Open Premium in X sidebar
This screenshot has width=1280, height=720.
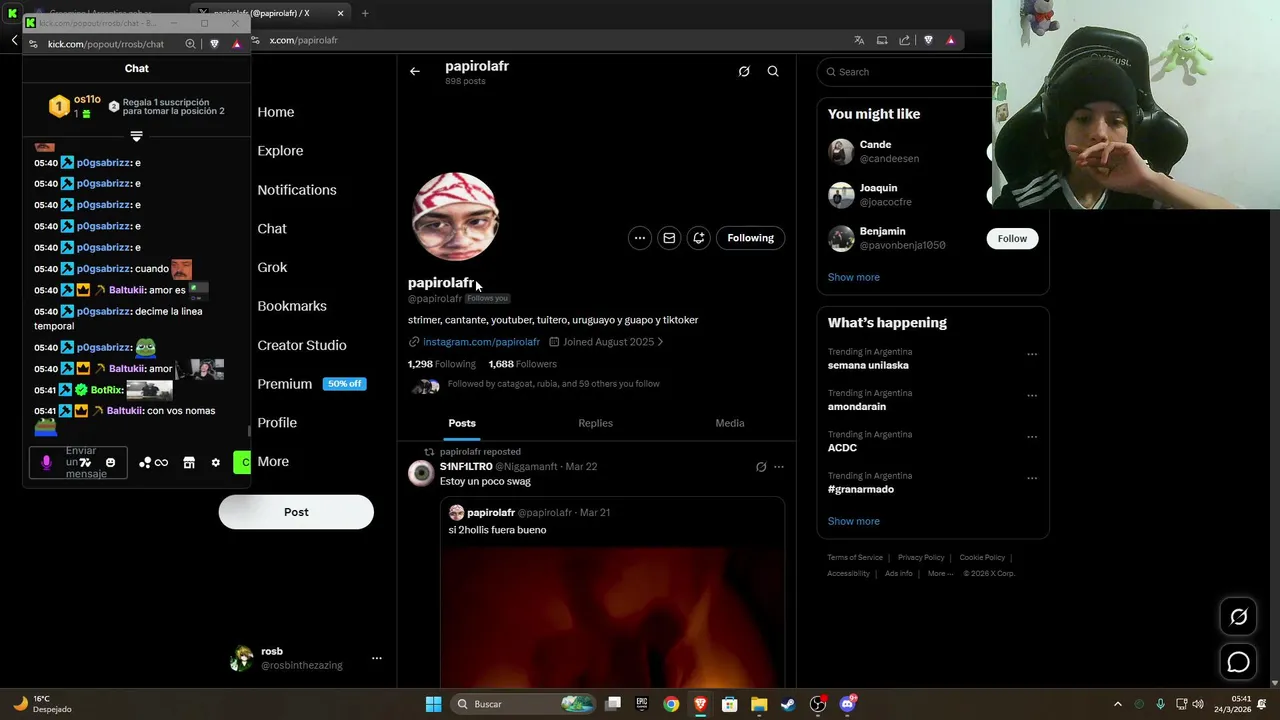click(285, 384)
